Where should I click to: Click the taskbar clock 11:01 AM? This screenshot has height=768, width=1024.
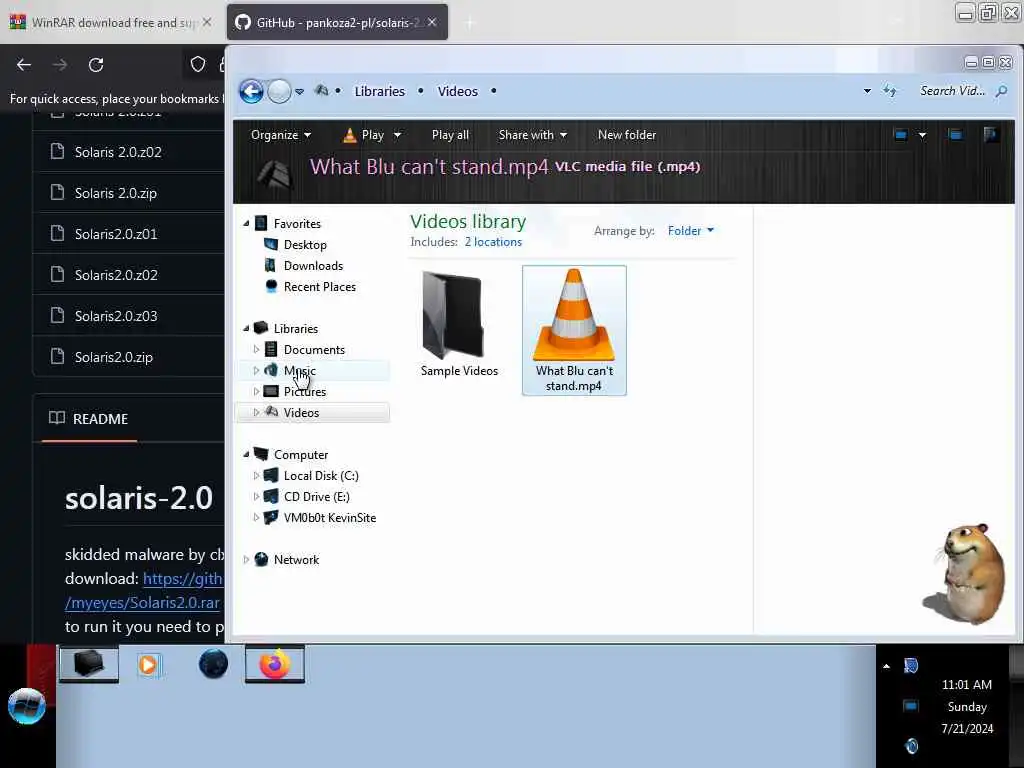967,685
